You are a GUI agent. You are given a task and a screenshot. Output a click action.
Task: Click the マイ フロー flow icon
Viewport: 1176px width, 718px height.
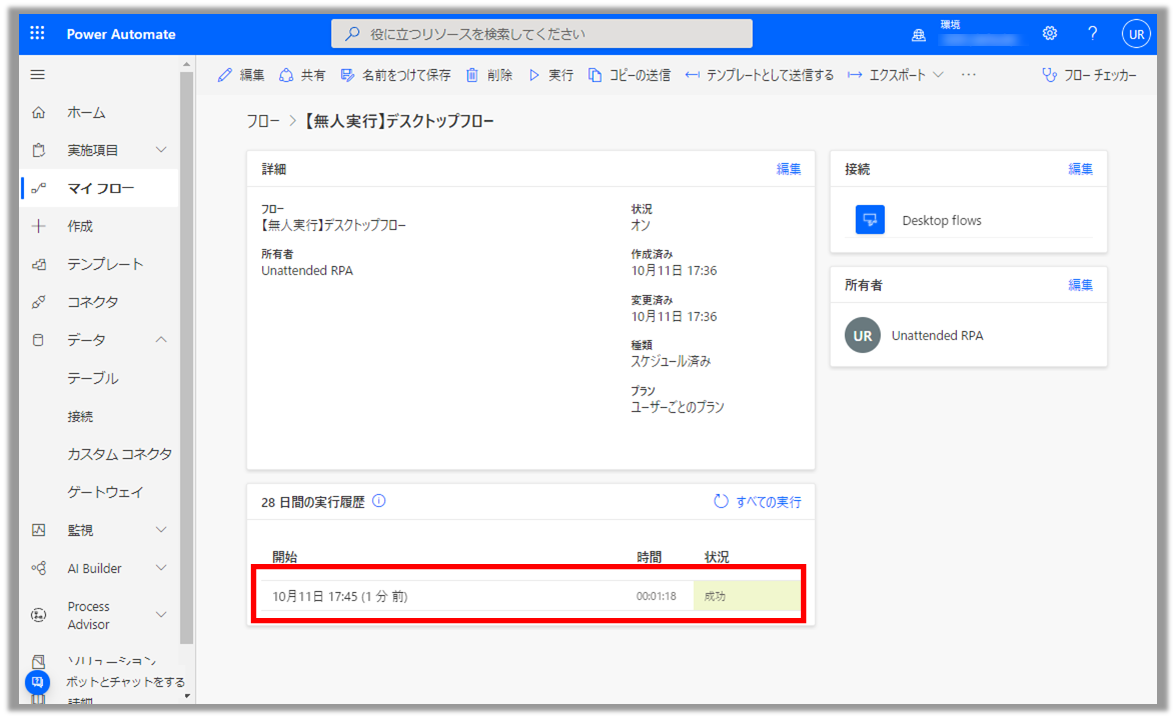tap(39, 188)
